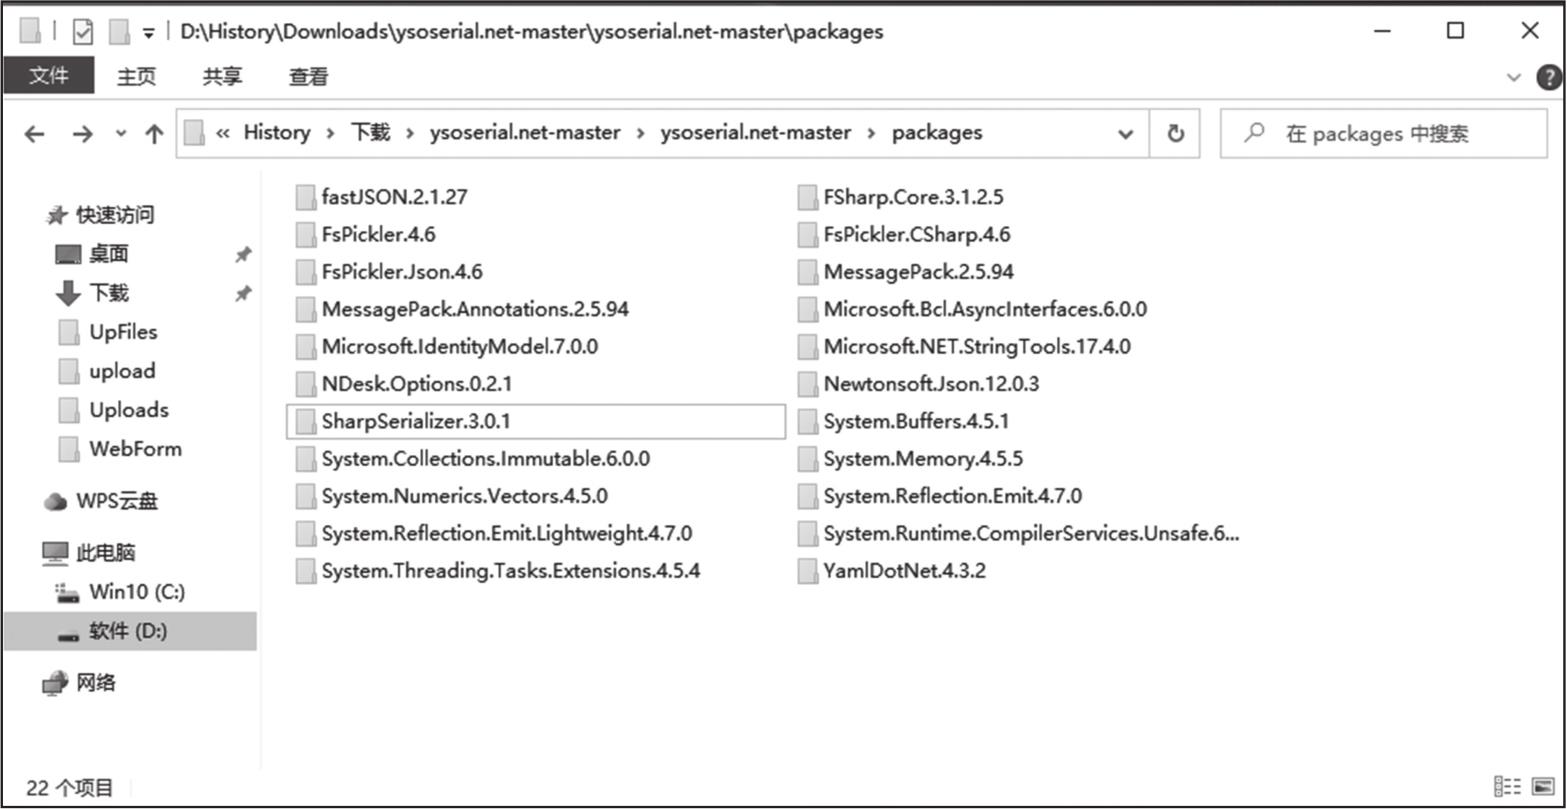Select the FsPickler.4.6 folder icon
This screenshot has height=809, width=1567.
click(x=305, y=235)
